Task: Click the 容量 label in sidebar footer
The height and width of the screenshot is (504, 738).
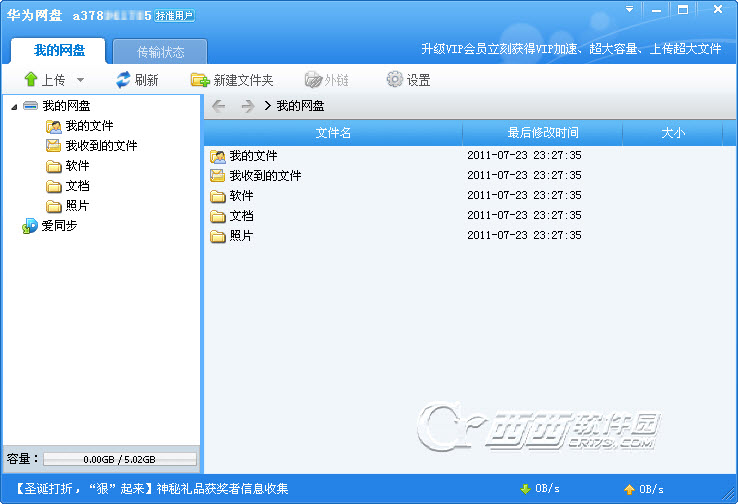Action: [x=22, y=459]
